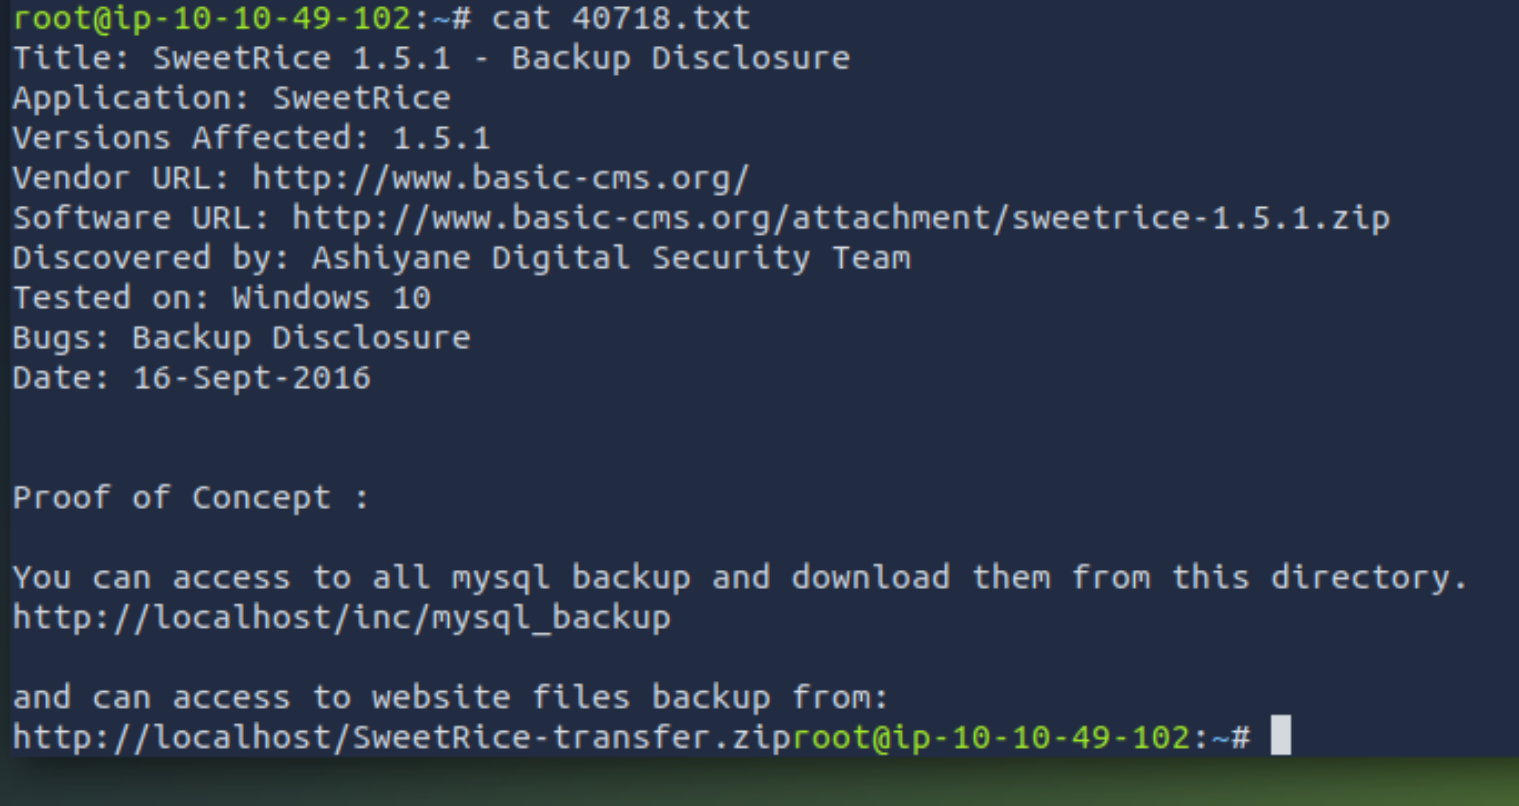Click the "Ashiyane Digital Security Team" text

[x=611, y=258]
